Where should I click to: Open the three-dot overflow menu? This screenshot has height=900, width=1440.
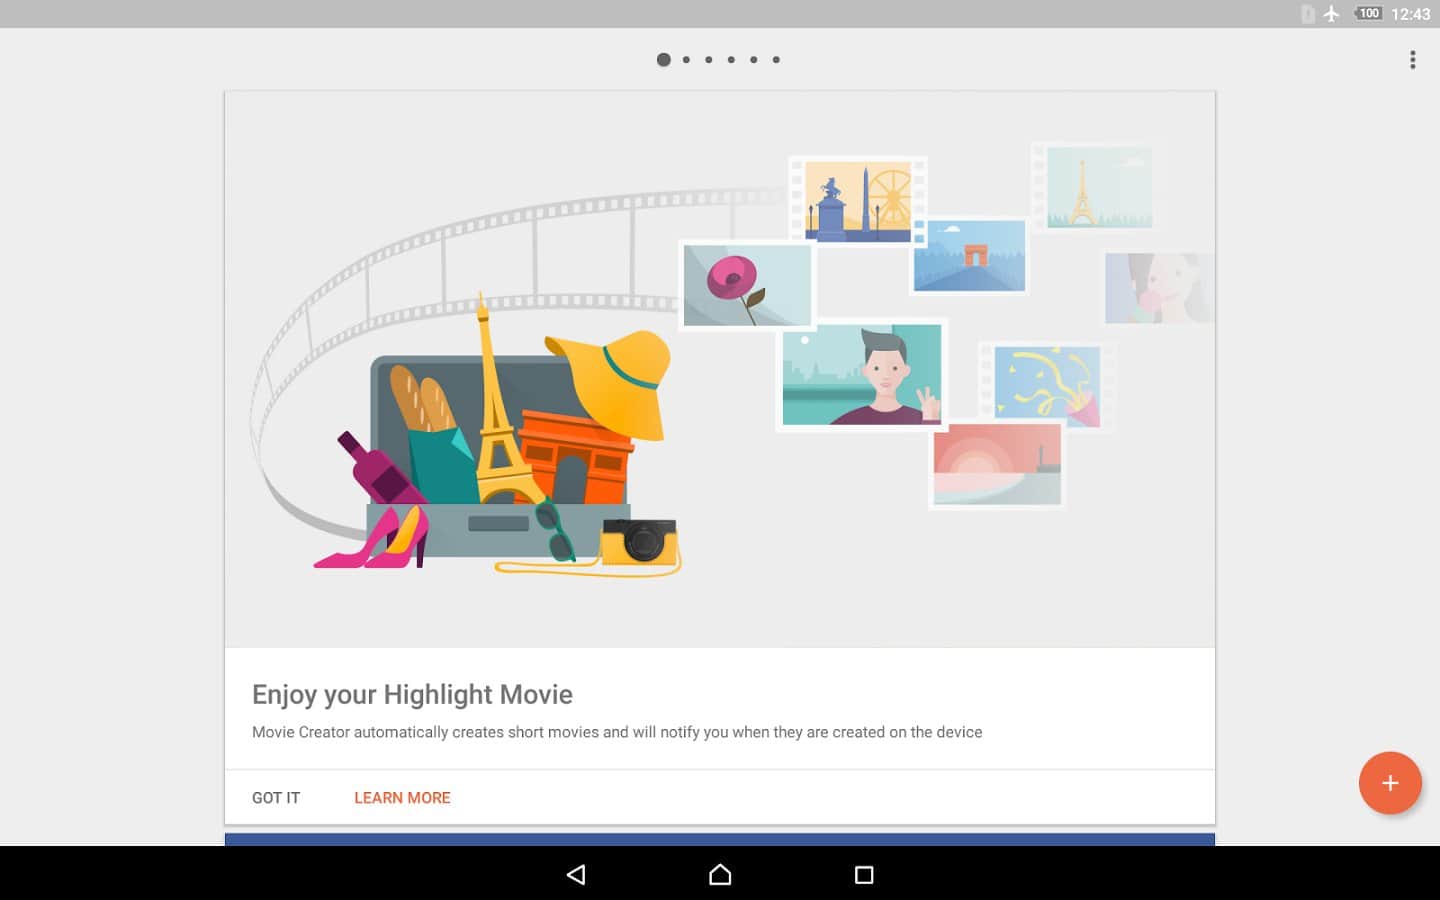tap(1412, 60)
